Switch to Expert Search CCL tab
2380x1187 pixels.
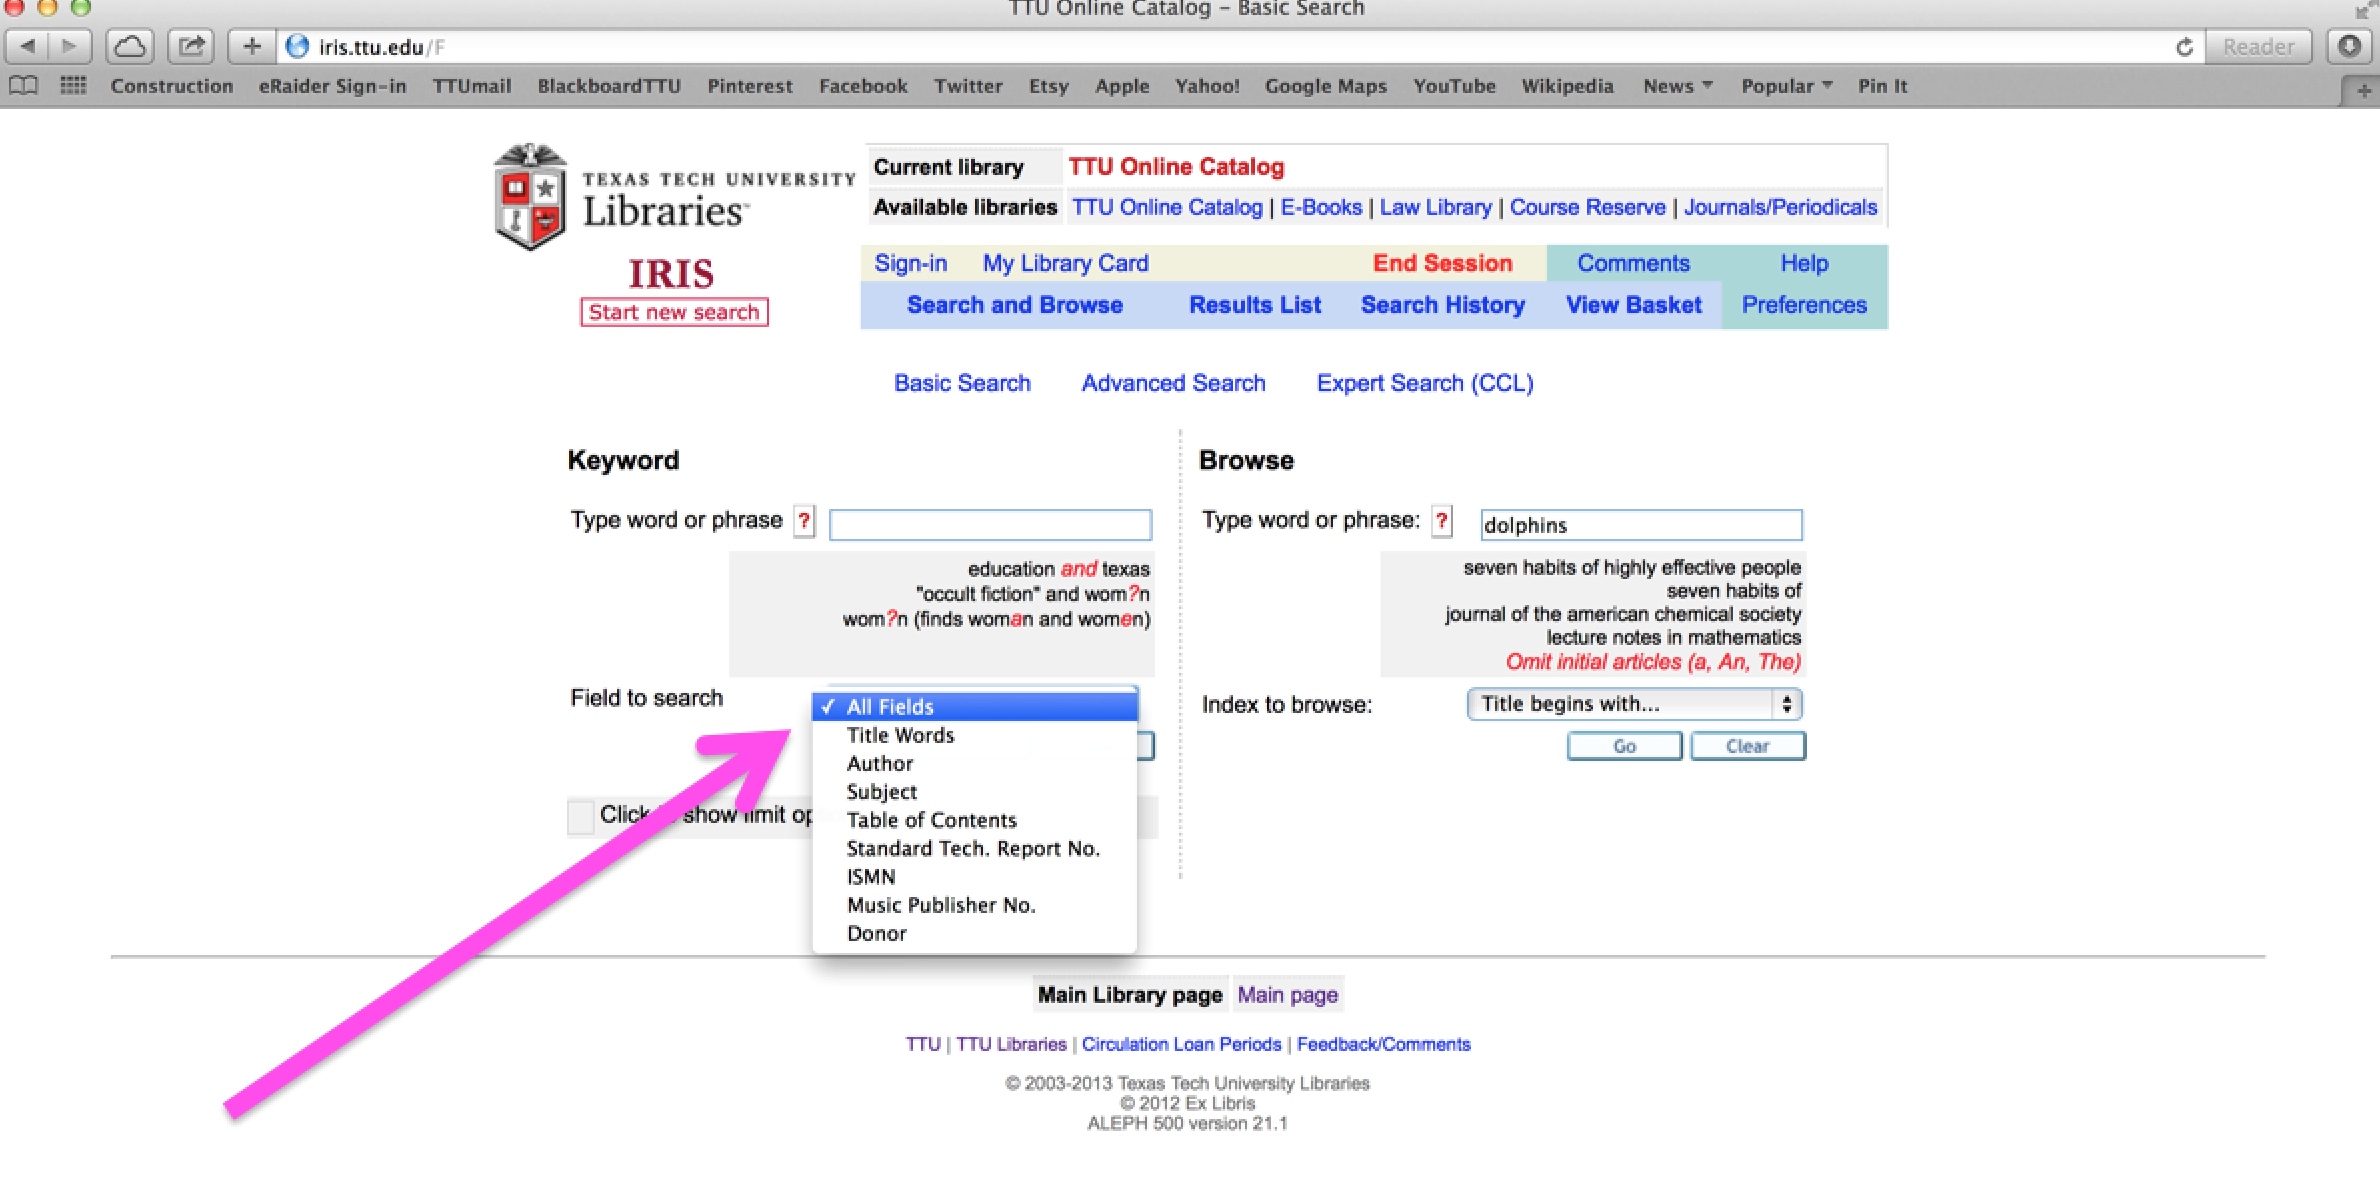[1424, 383]
